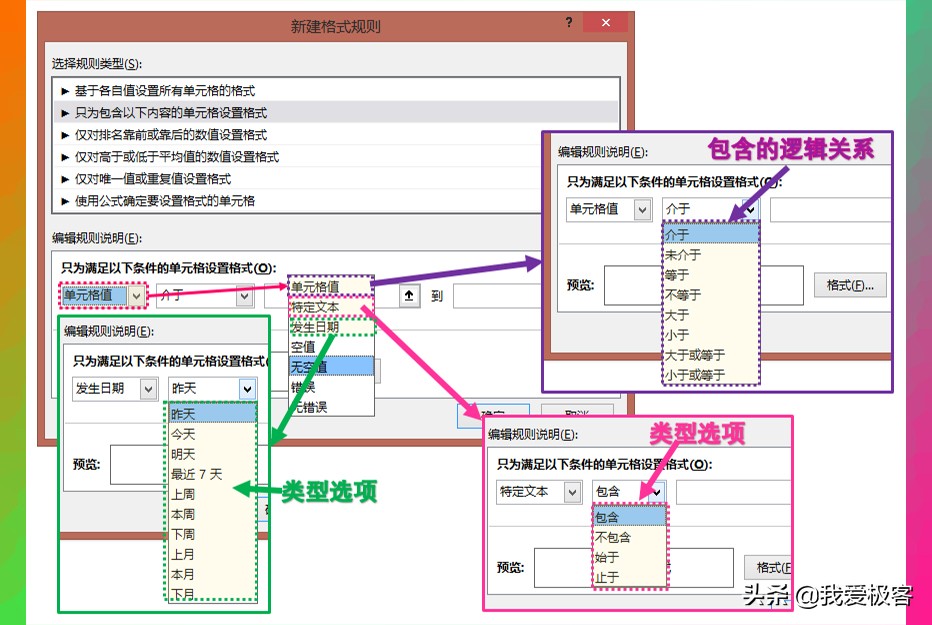Pick 始于 from the text-match list
Viewport: 932px width, 625px height.
tap(630, 557)
